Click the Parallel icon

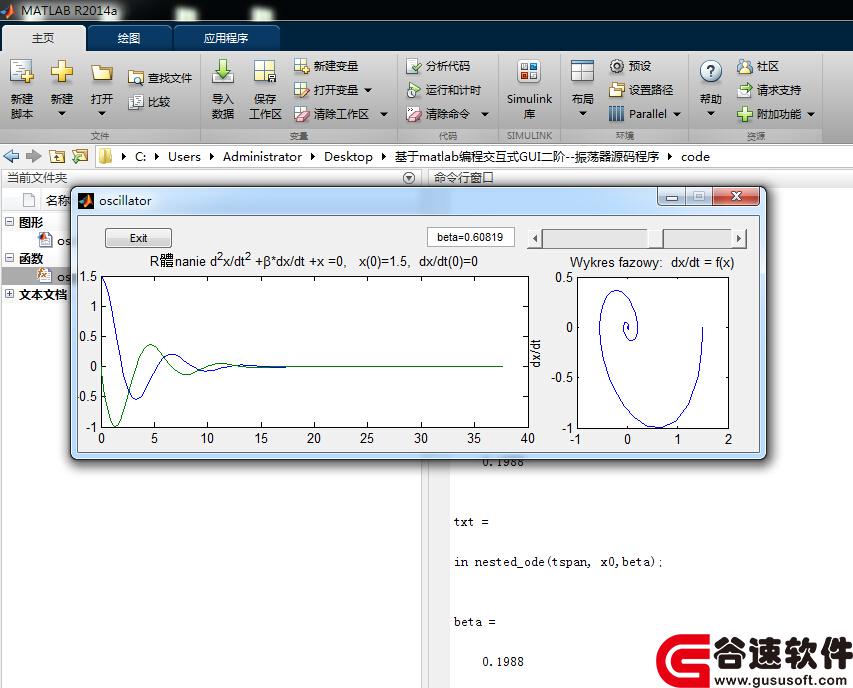click(616, 114)
